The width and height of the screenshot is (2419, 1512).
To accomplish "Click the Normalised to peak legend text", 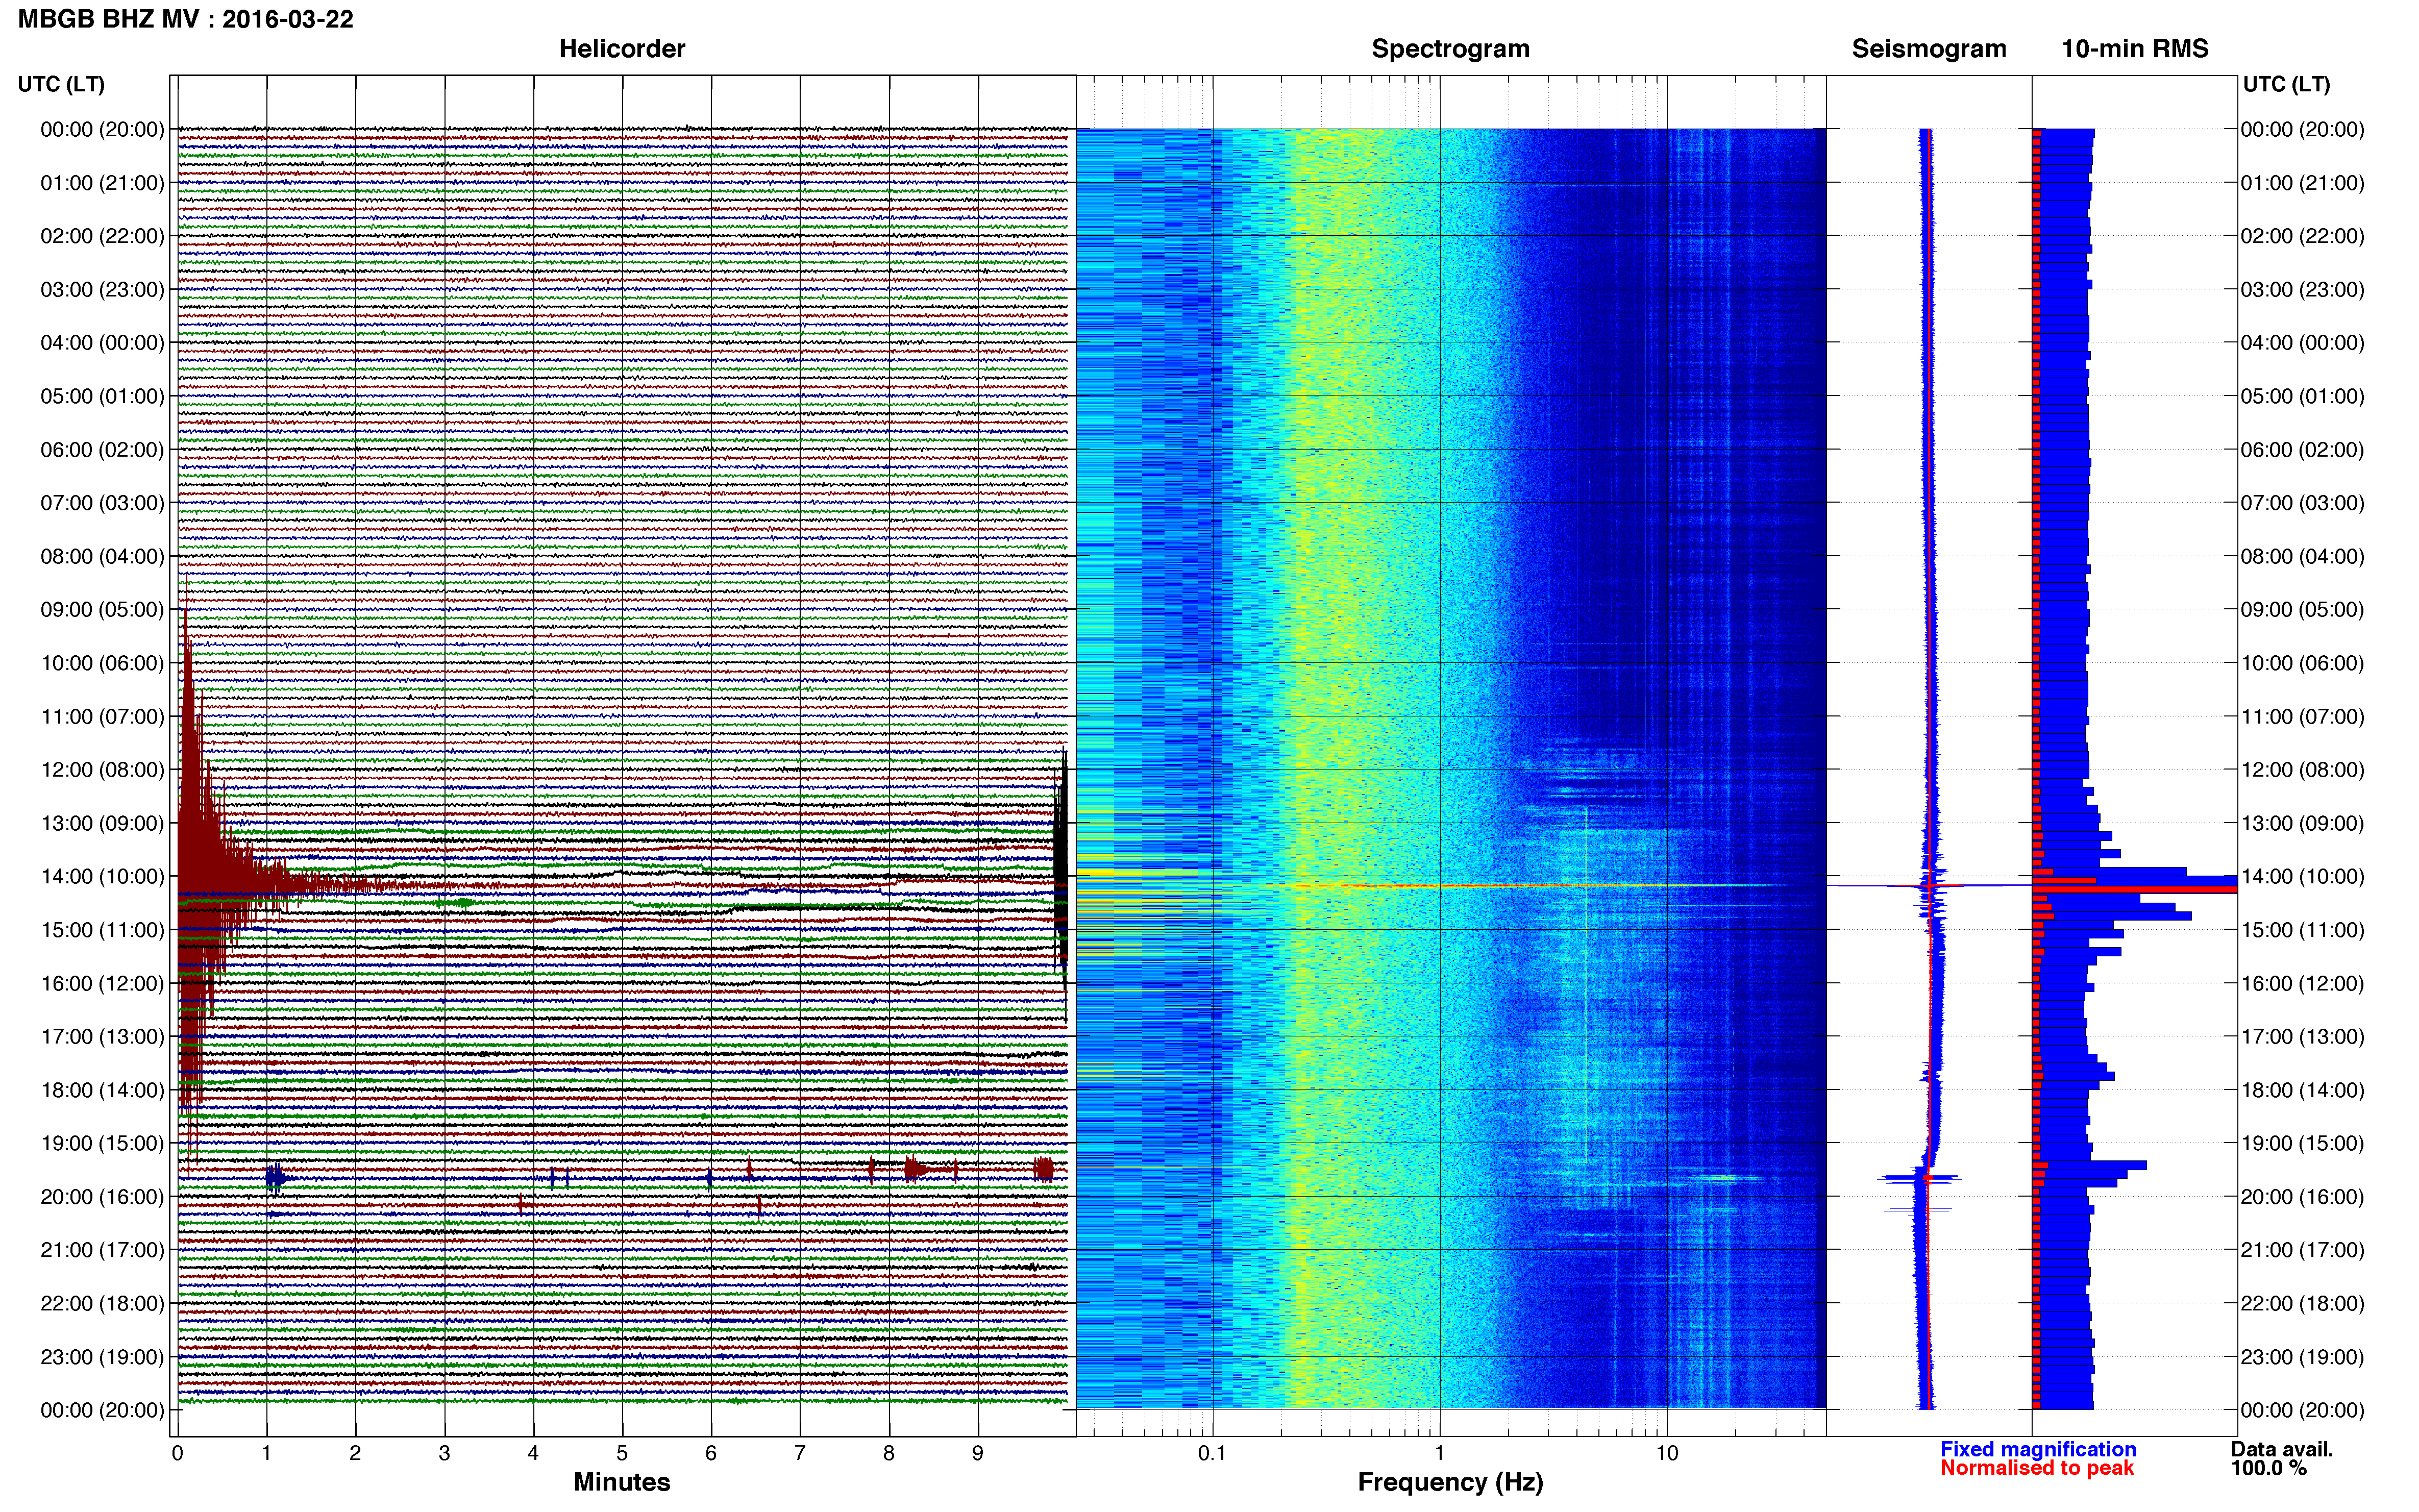I will pyautogui.click(x=2037, y=1468).
